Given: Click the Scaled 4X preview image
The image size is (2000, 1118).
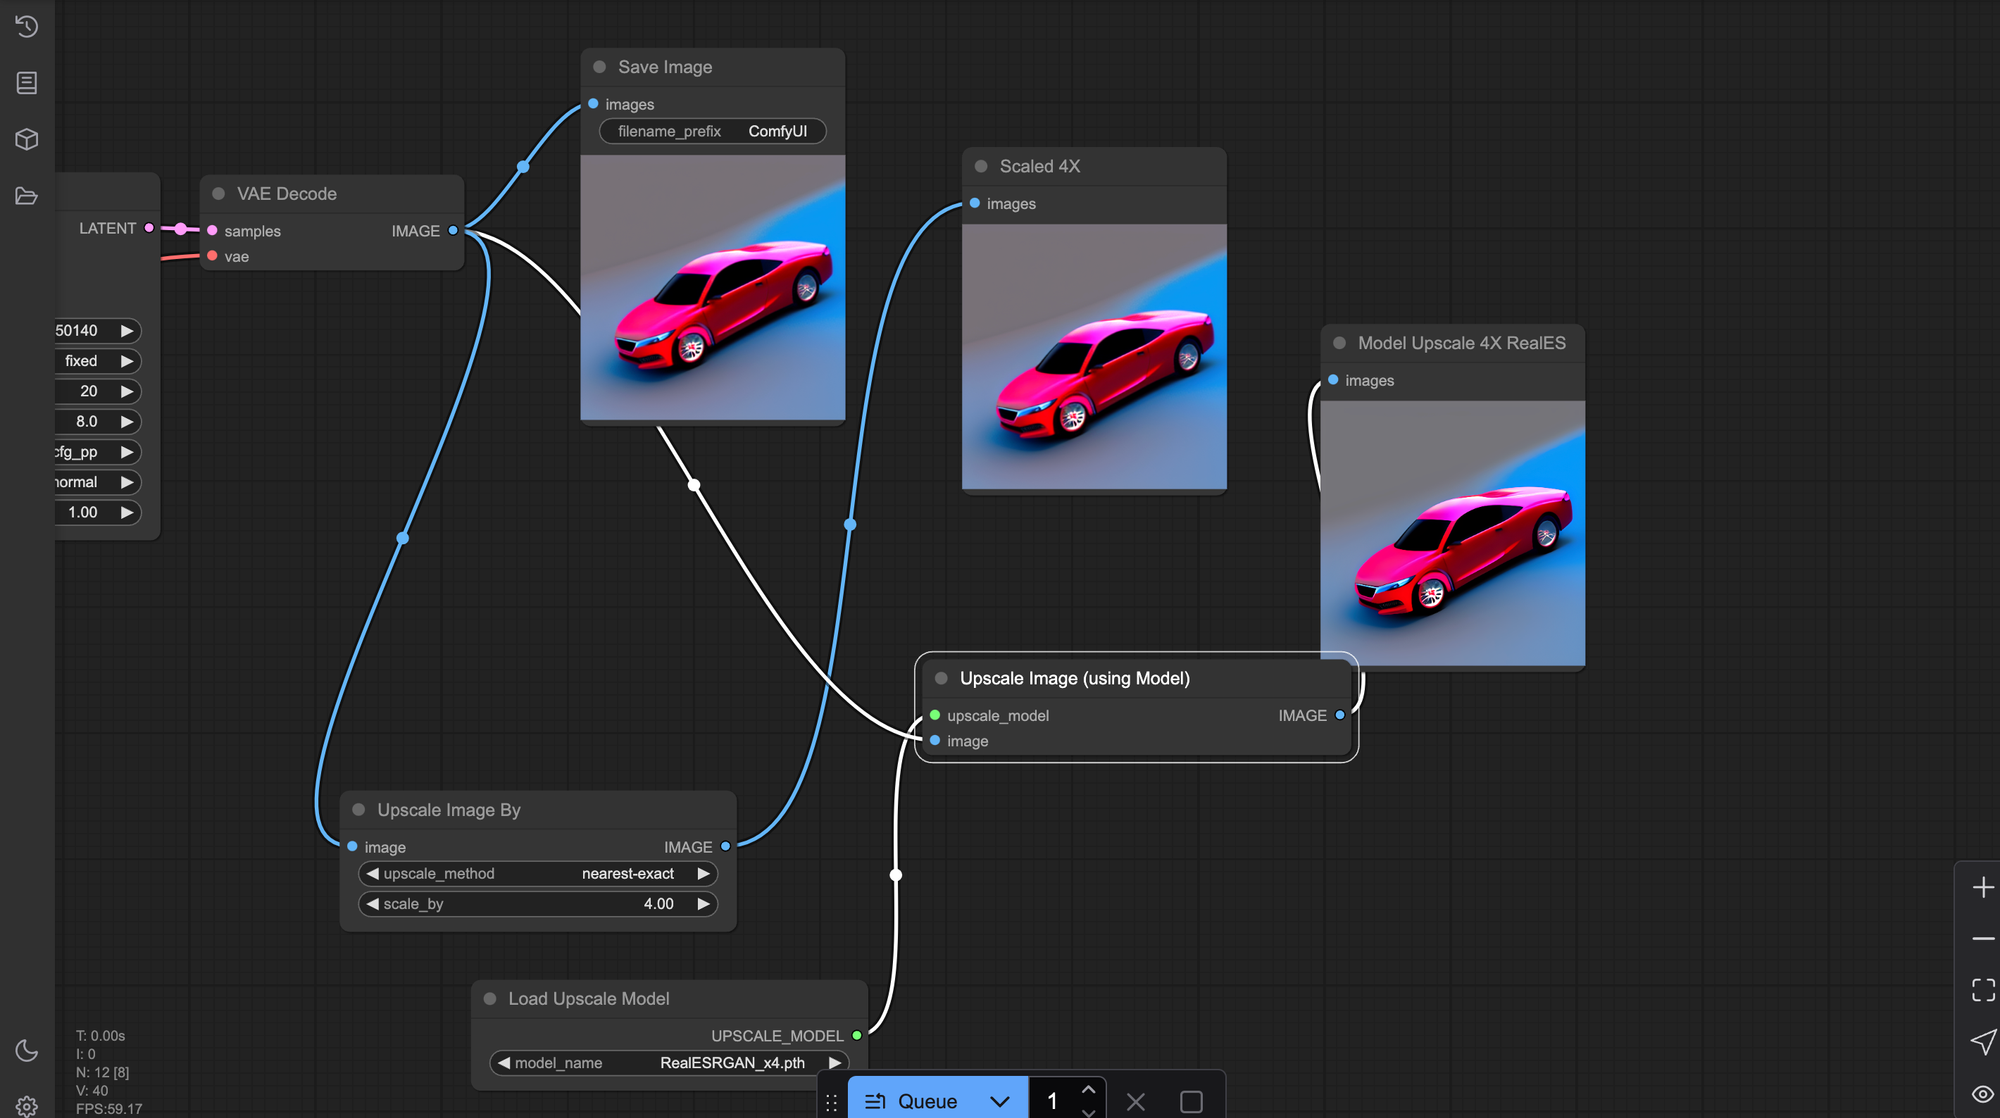Looking at the screenshot, I should coord(1094,356).
